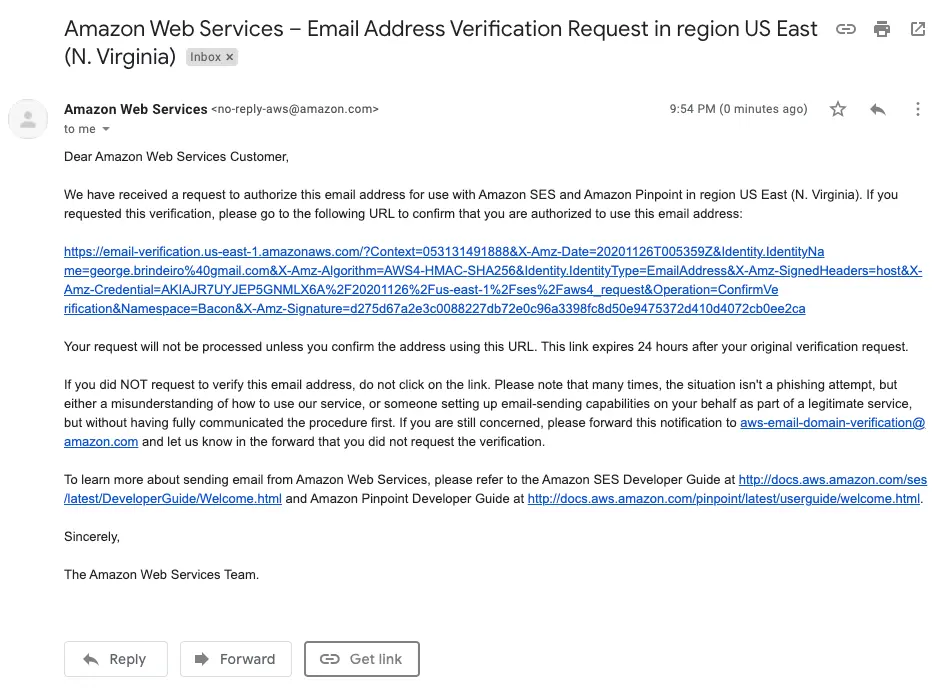Open the Amazon SES Developer Guide link
Screen dimensions: 944x700
click(x=833, y=479)
